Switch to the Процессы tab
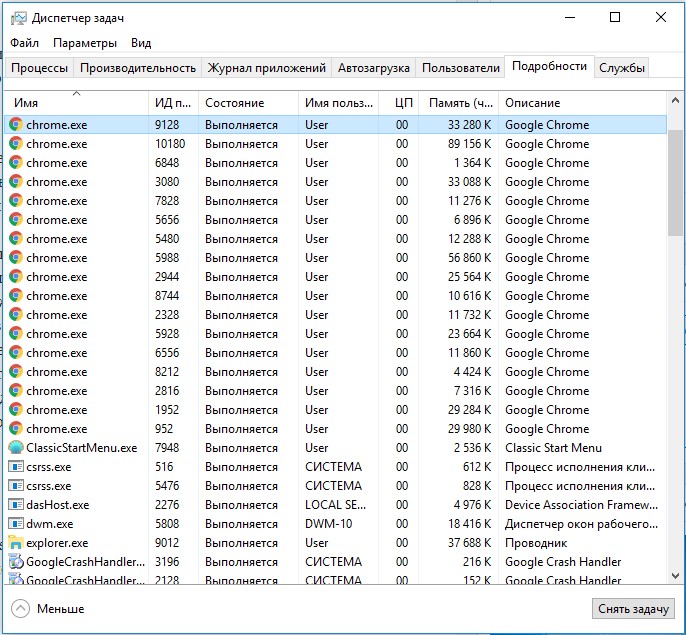The width and height of the screenshot is (686, 635). [39, 68]
